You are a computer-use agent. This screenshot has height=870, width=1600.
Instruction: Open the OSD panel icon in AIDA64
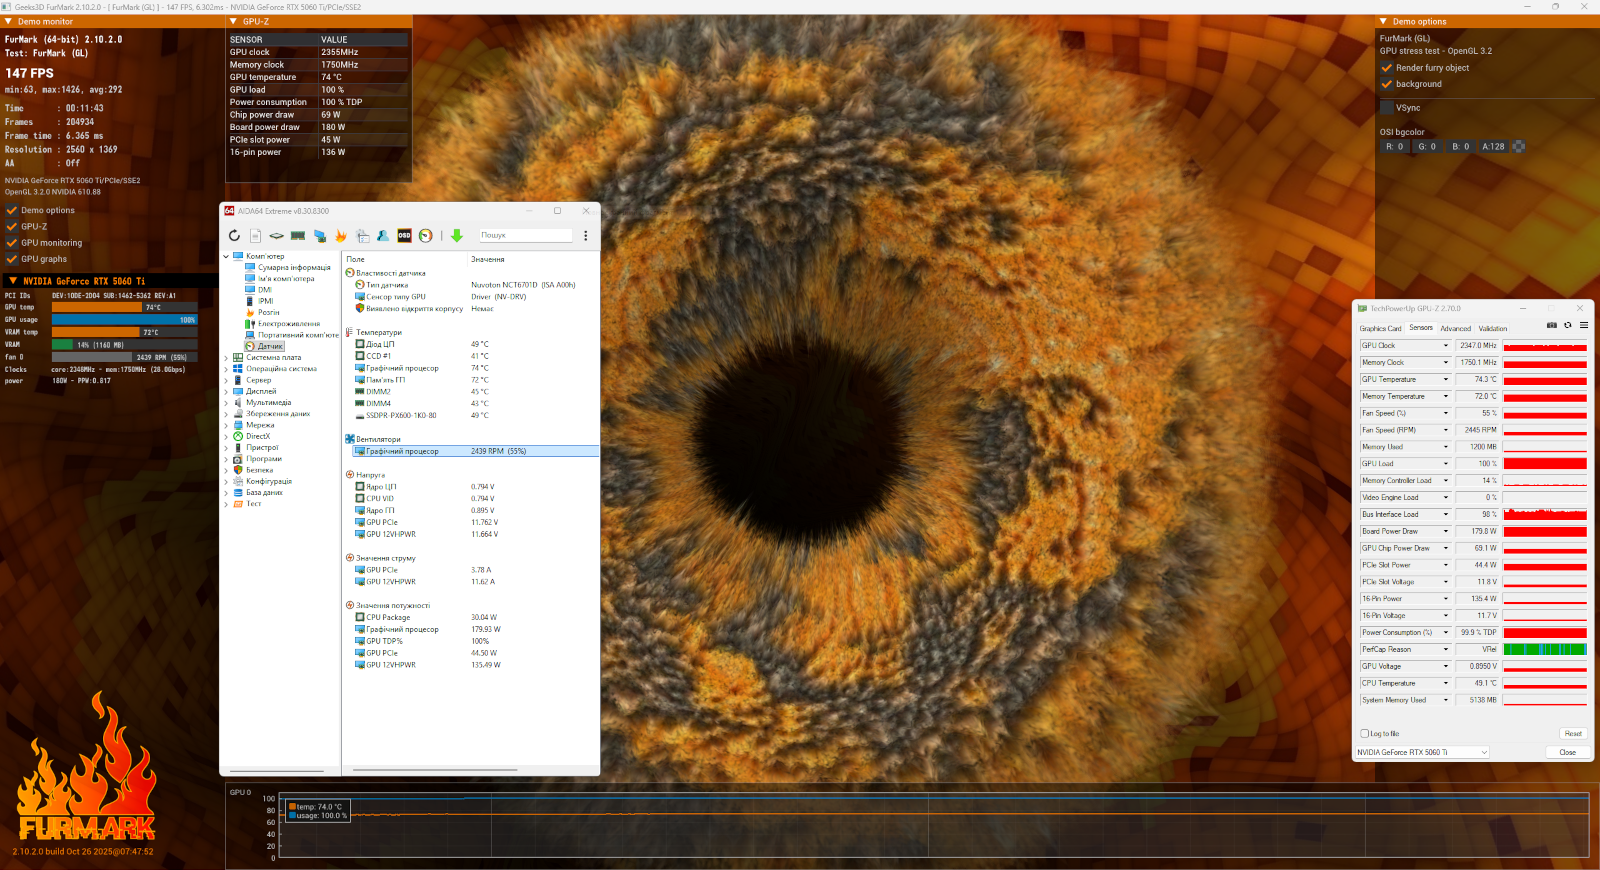point(404,236)
